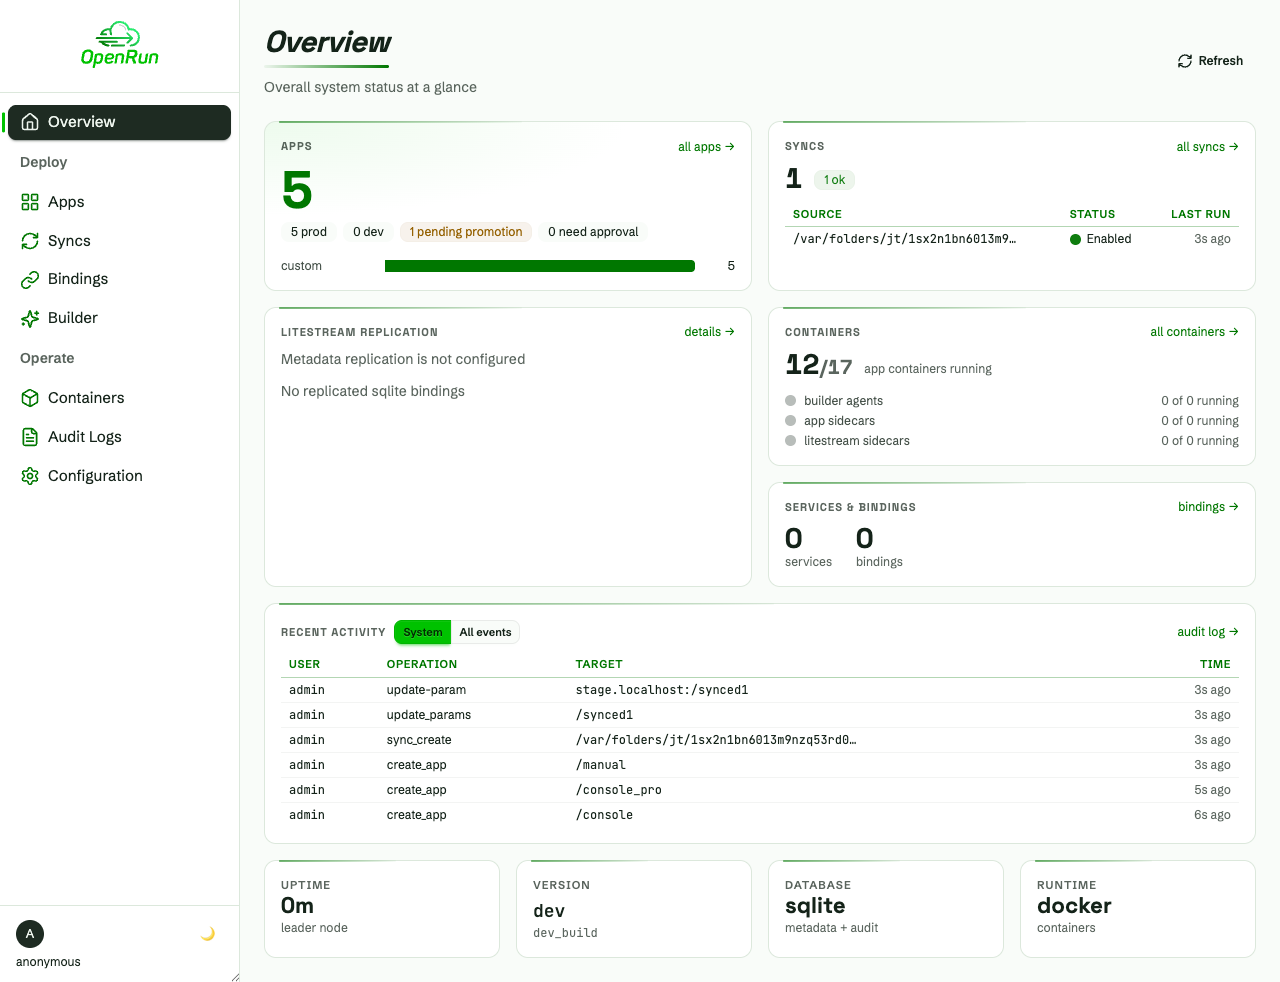Open litestream replication details link
The height and width of the screenshot is (982, 1280).
(709, 332)
